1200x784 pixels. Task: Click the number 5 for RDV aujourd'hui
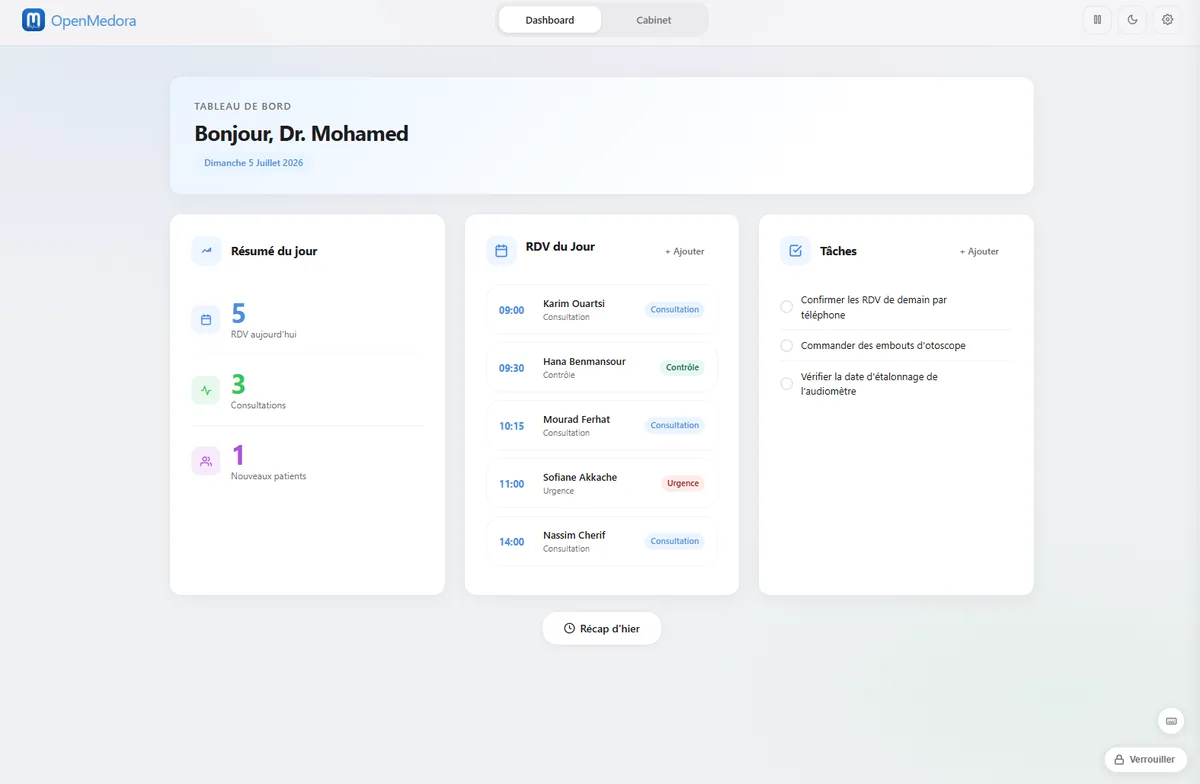238,314
